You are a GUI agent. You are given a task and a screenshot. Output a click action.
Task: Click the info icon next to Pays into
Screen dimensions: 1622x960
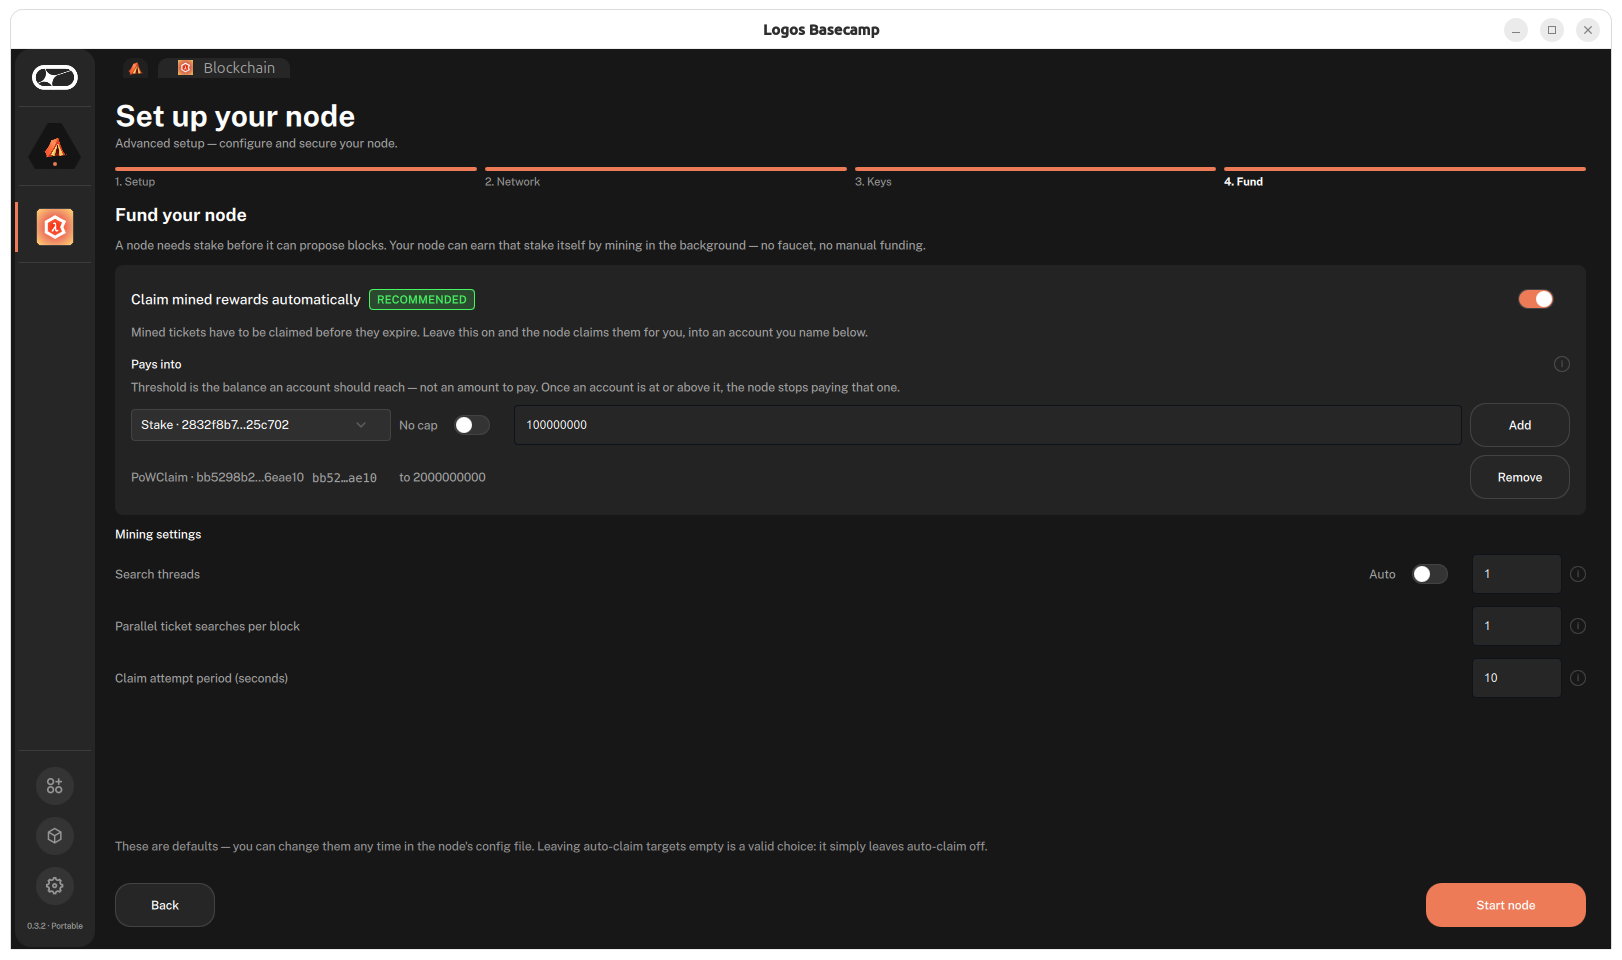tap(1562, 364)
